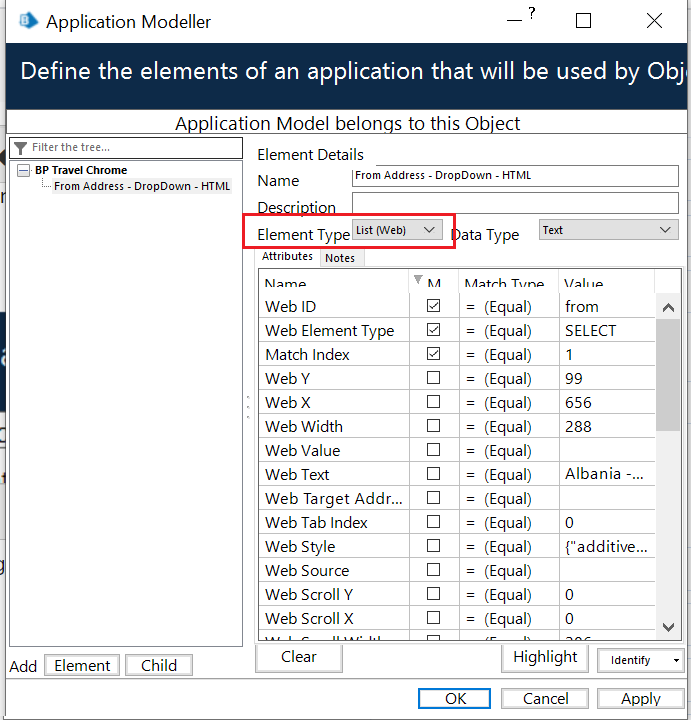Check the Web Width match checkbox

point(433,426)
